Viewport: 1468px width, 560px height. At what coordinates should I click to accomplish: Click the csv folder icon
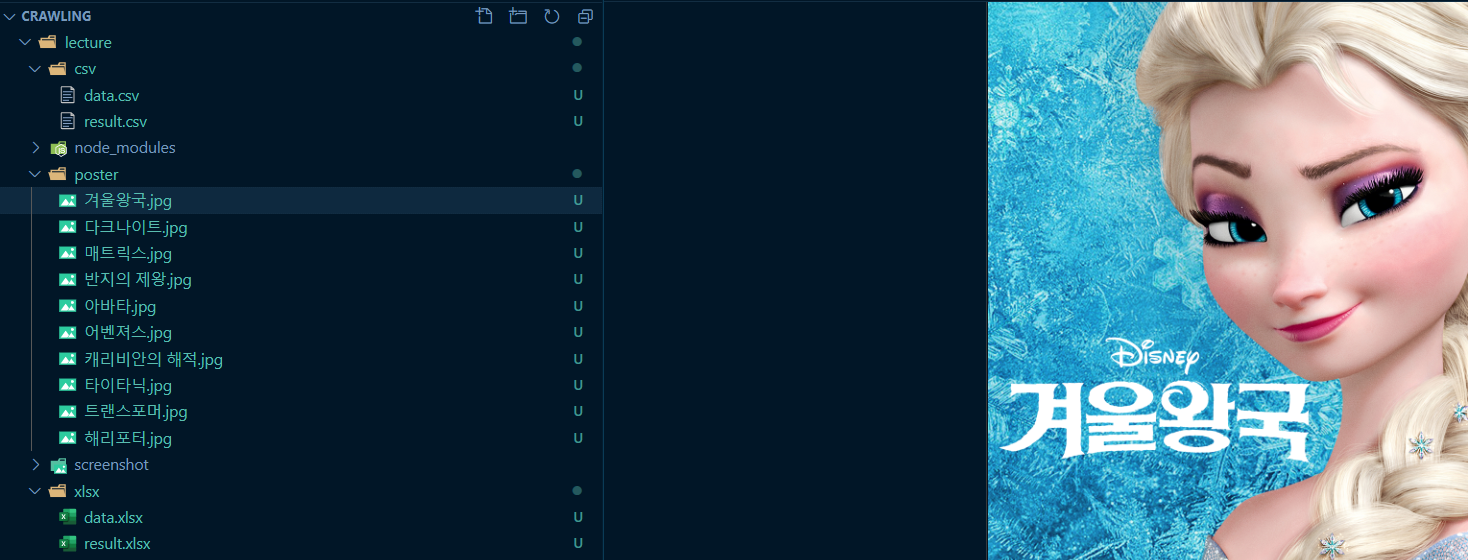pos(58,69)
